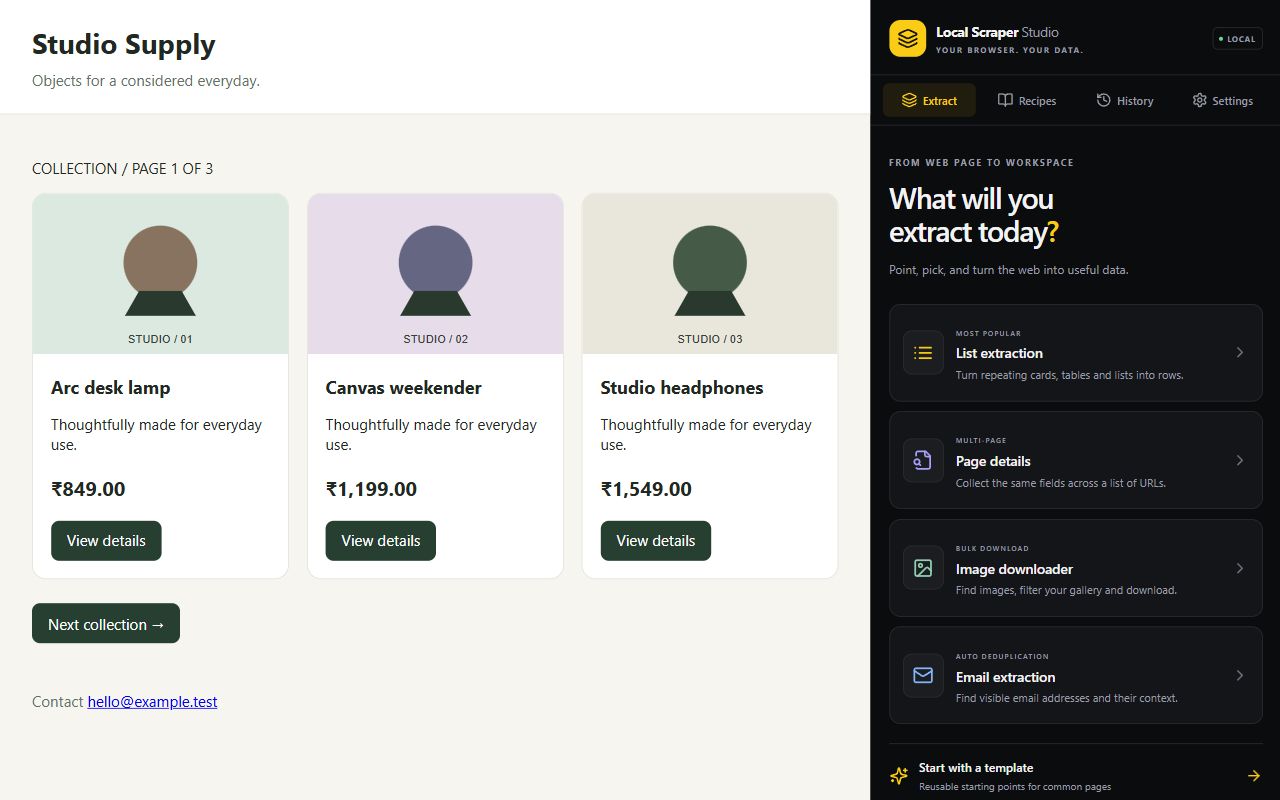Click the Studio Supply page heading
The height and width of the screenshot is (800, 1280).
click(124, 45)
